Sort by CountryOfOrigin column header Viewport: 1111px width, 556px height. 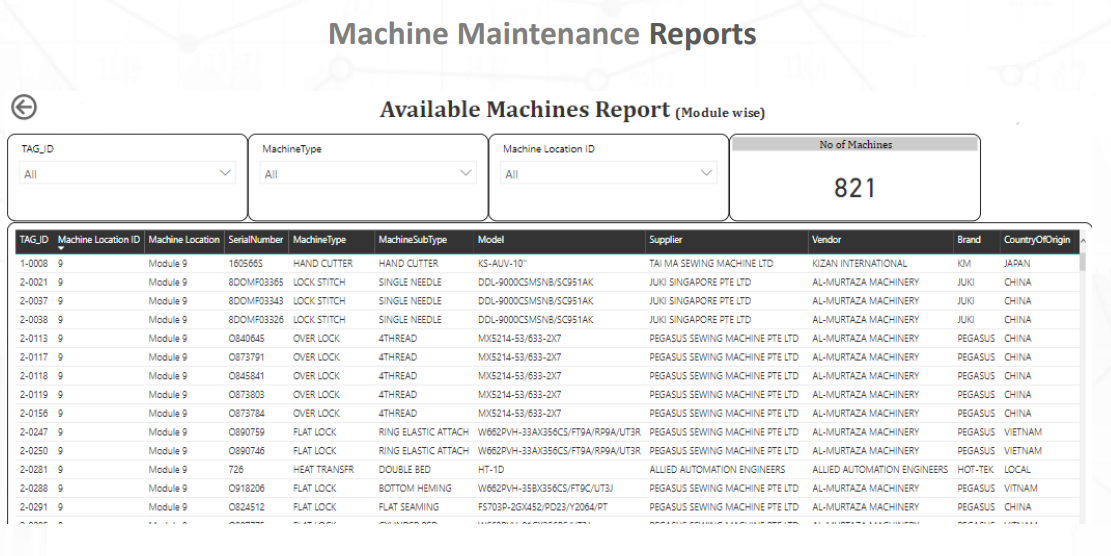pos(1036,240)
